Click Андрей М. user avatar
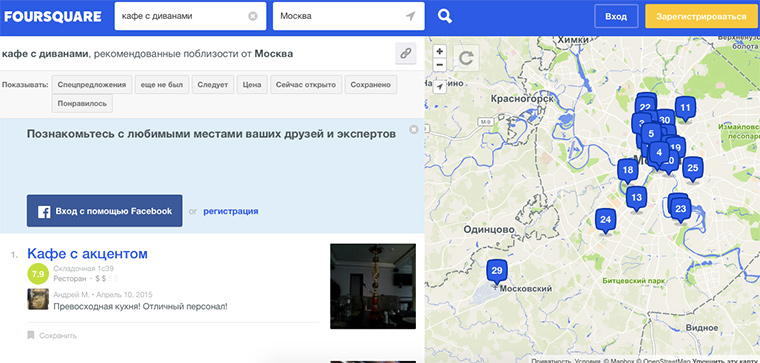The image size is (760, 363). tap(38, 299)
